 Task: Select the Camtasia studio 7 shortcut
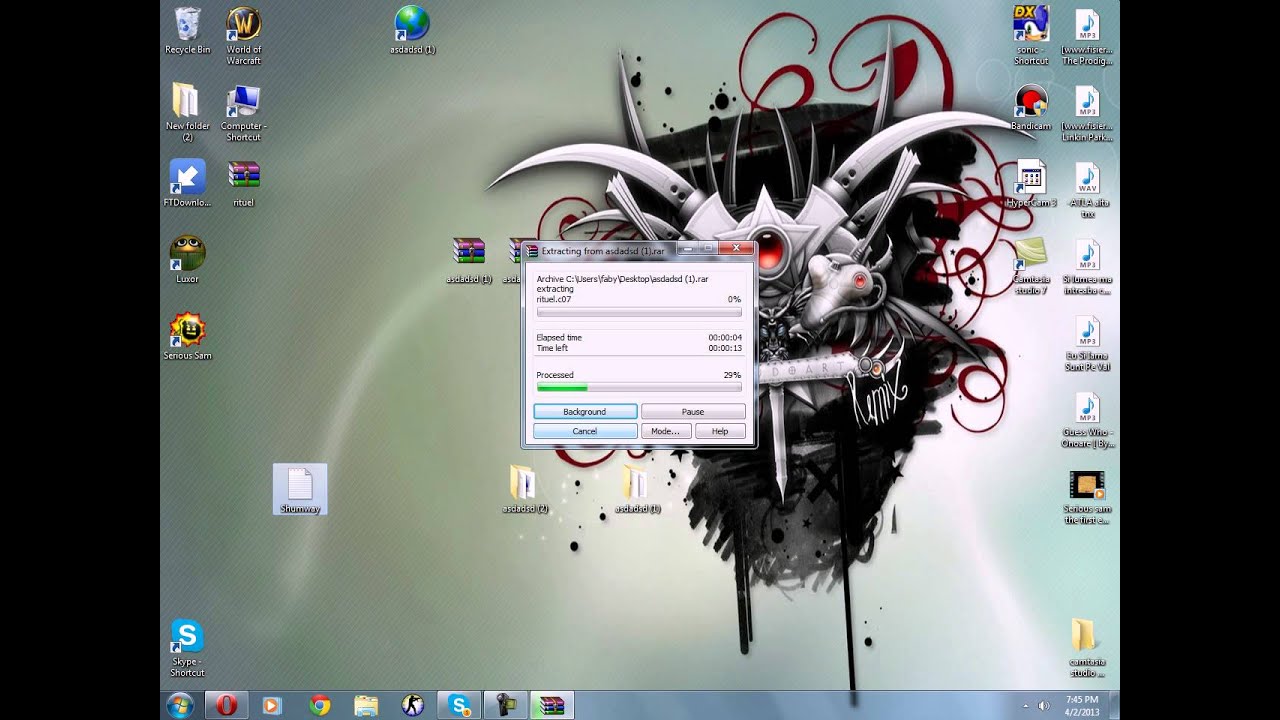(1030, 265)
